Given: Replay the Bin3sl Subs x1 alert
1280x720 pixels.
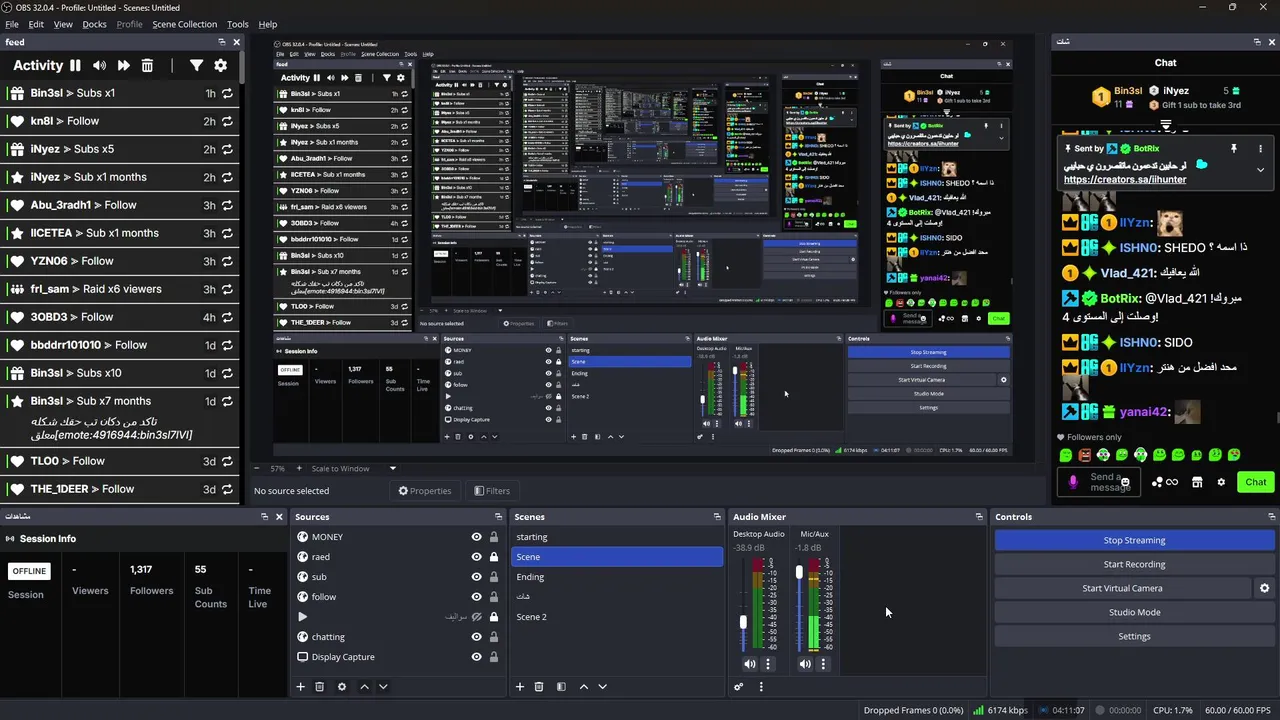Looking at the screenshot, I should pos(227,93).
